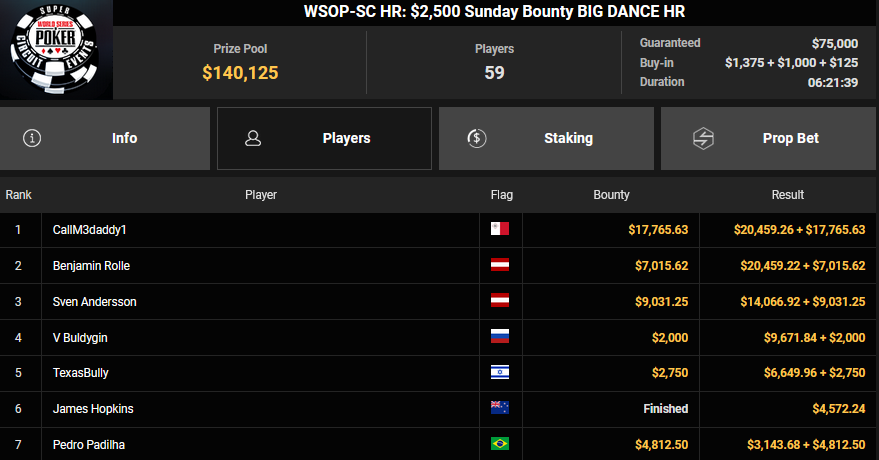The image size is (879, 460).
Task: Click the Russian flag for V Buldygin
Action: [x=500, y=338]
